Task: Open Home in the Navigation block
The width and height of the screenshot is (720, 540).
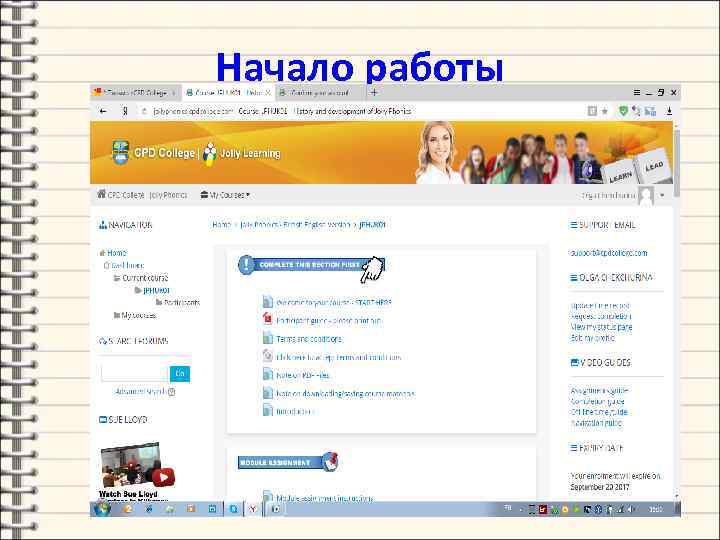Action: click(x=117, y=253)
